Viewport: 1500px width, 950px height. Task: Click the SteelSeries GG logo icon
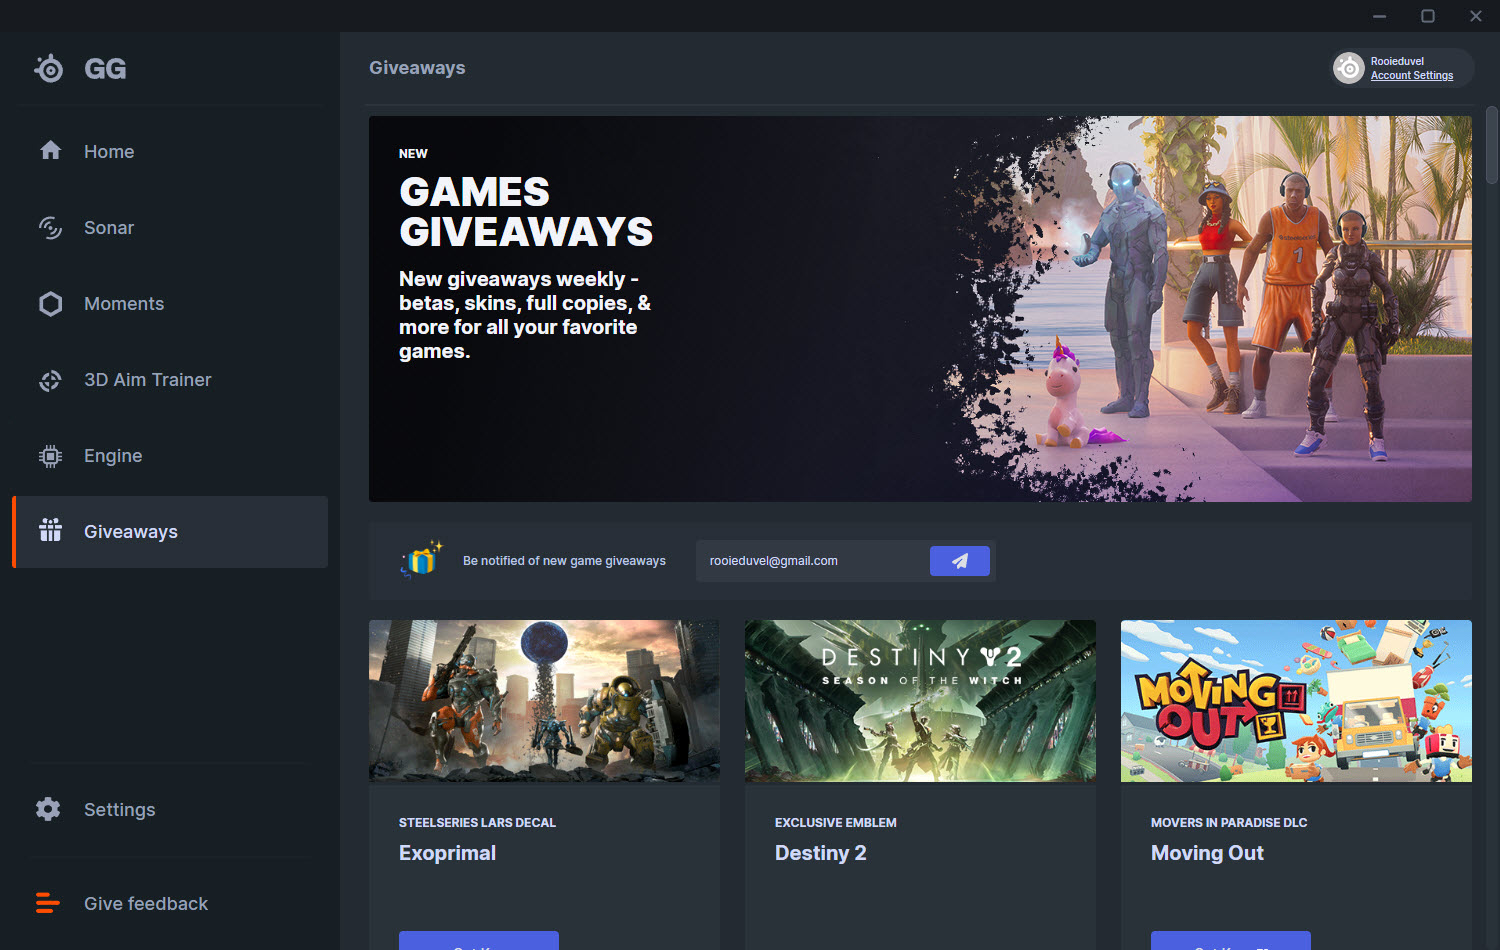tap(49, 68)
